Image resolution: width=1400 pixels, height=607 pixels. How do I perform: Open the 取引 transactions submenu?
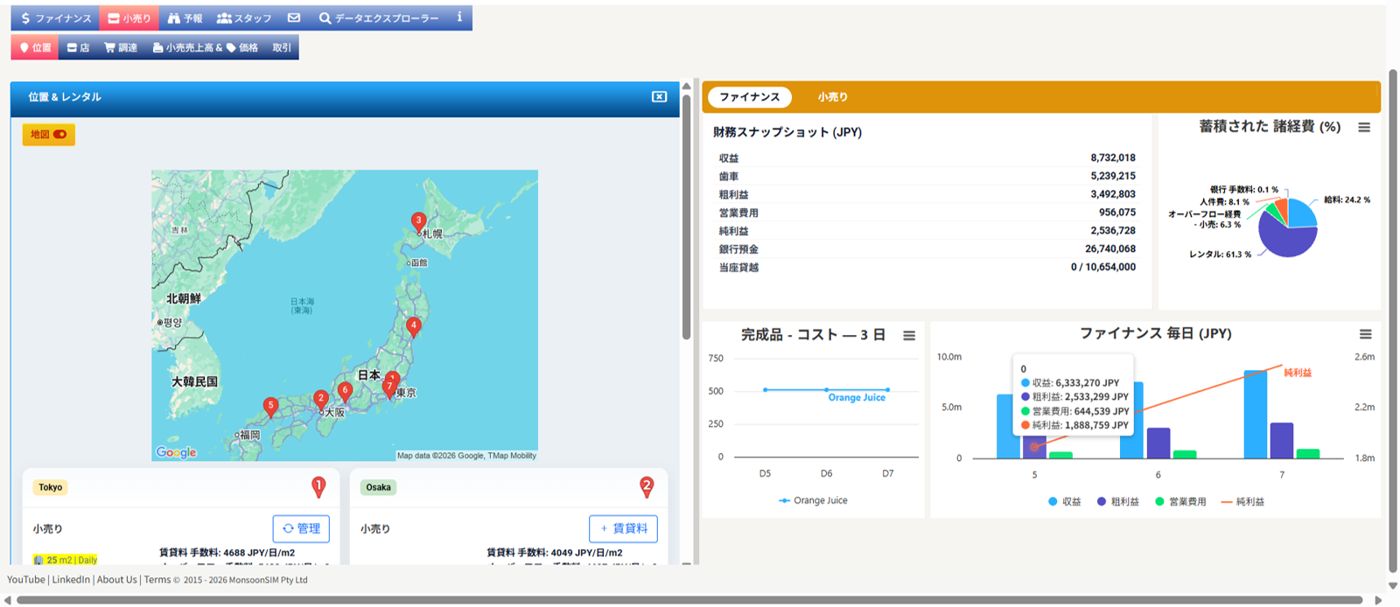(x=282, y=47)
